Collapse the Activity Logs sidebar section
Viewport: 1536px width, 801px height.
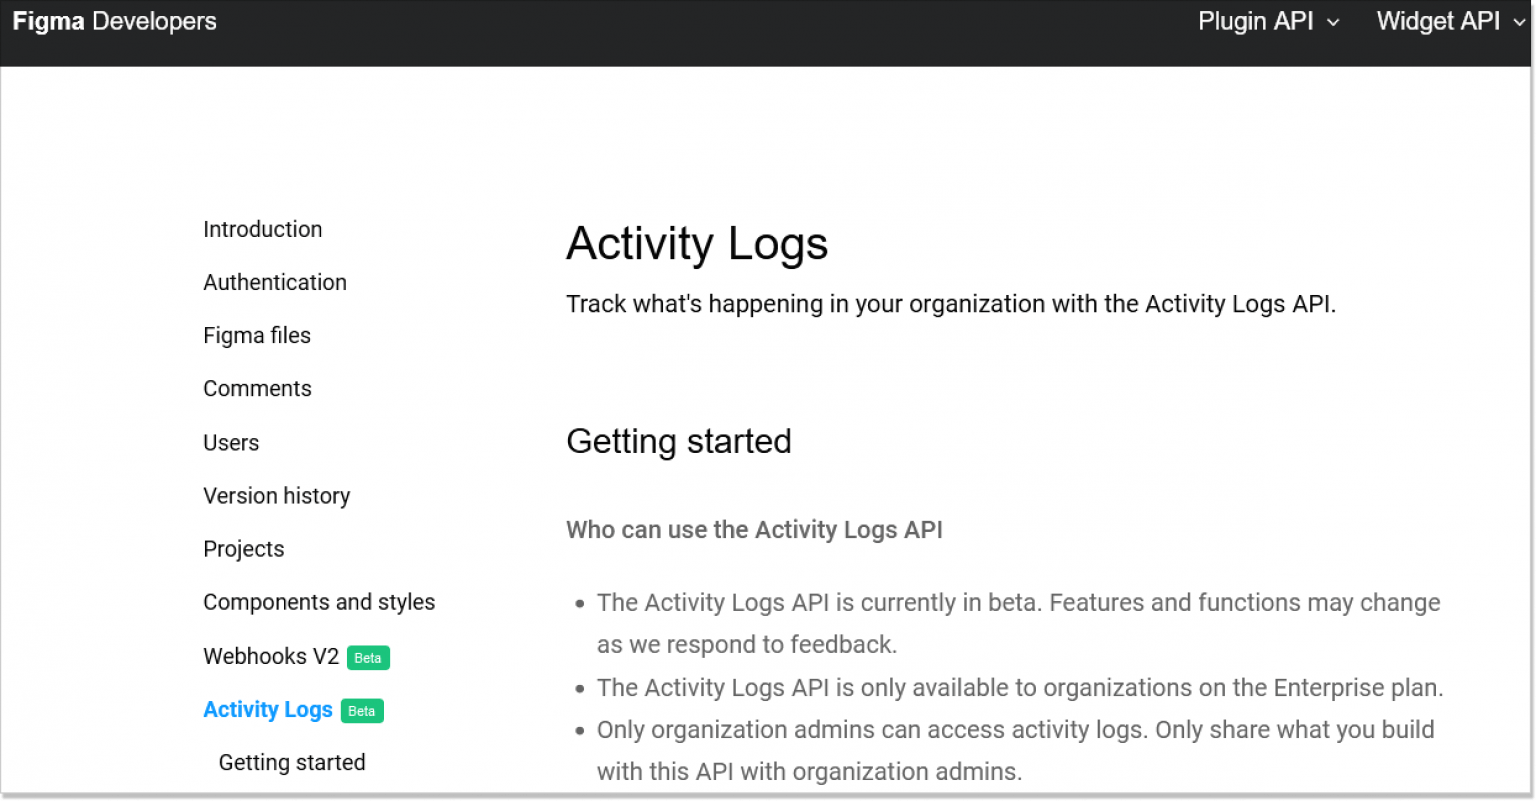coord(268,709)
